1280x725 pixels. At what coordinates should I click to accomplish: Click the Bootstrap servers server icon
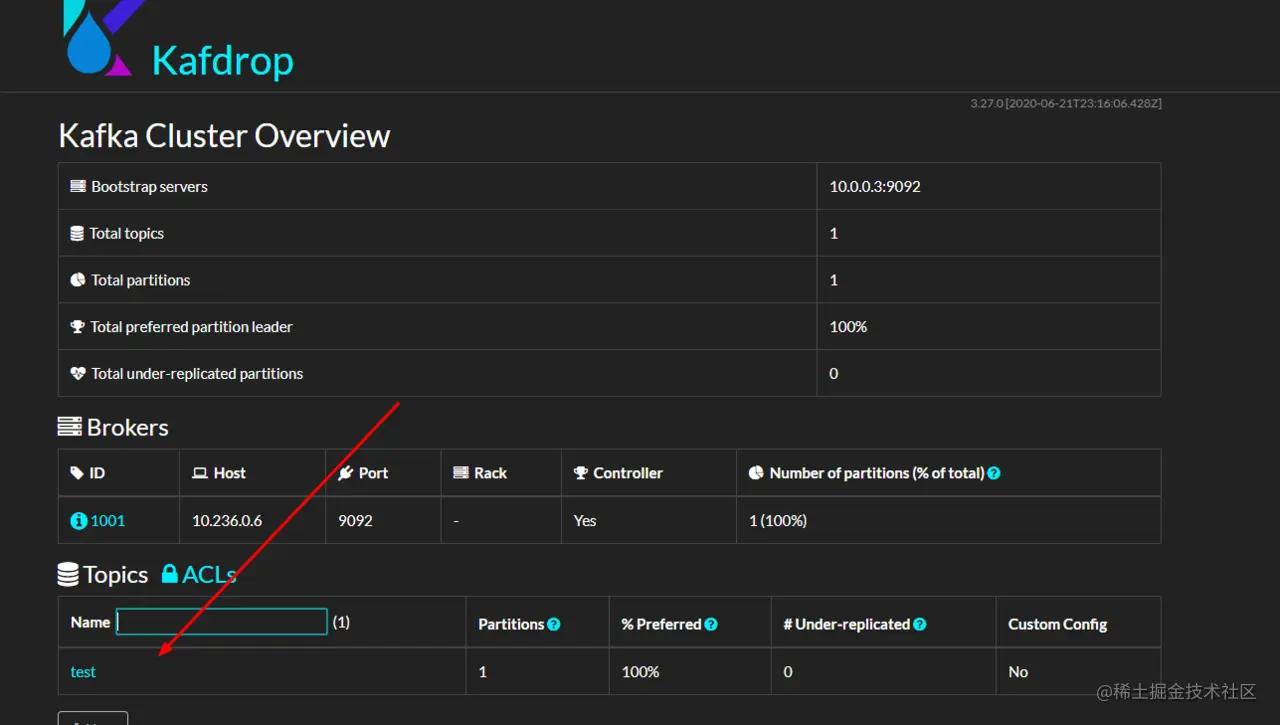[78, 187]
